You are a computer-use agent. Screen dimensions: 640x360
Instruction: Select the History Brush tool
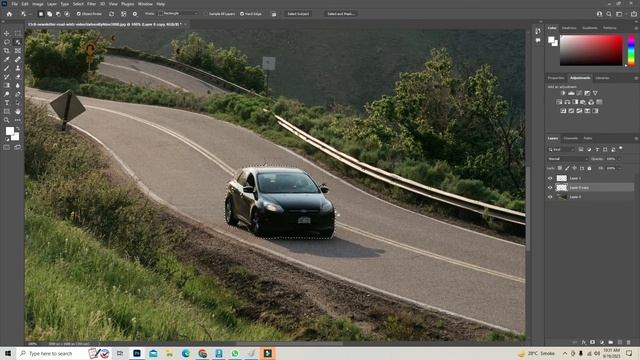(7, 77)
